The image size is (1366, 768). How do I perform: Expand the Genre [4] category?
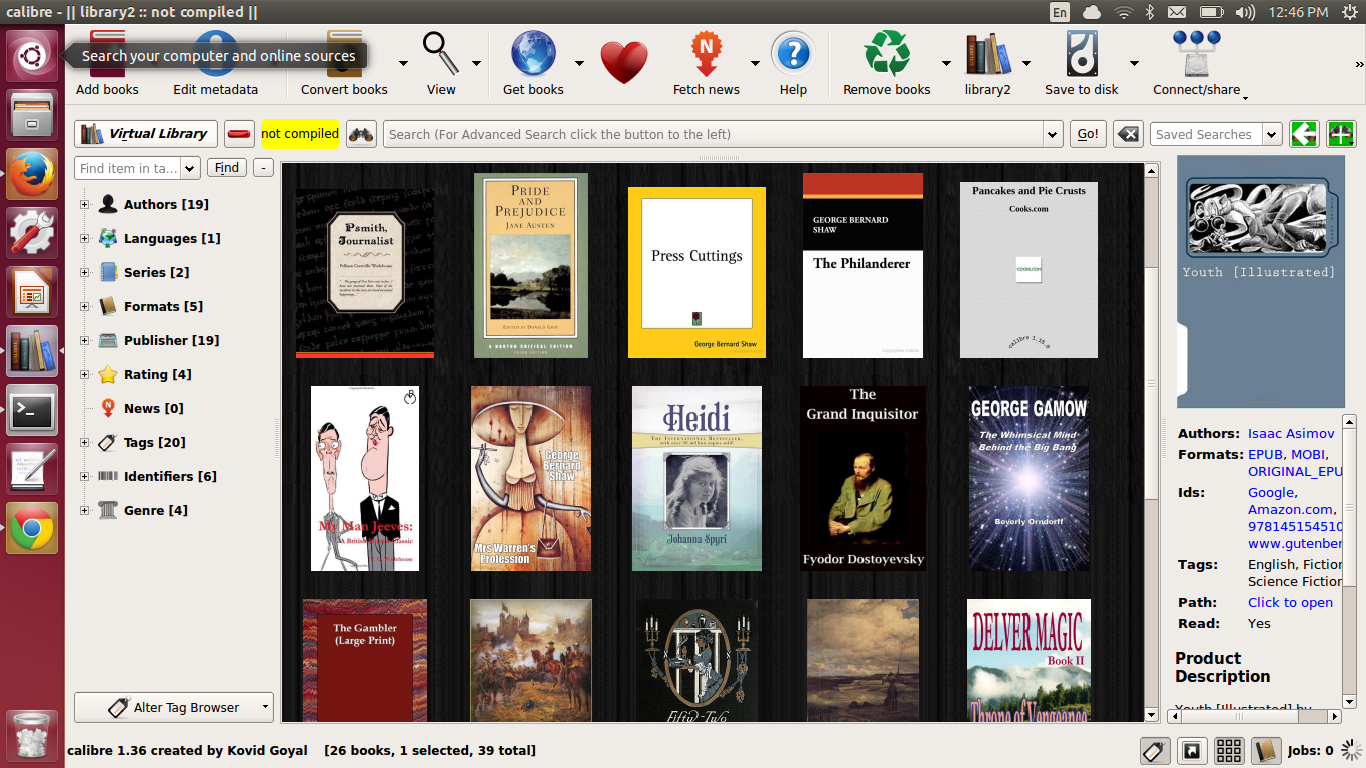(x=84, y=511)
